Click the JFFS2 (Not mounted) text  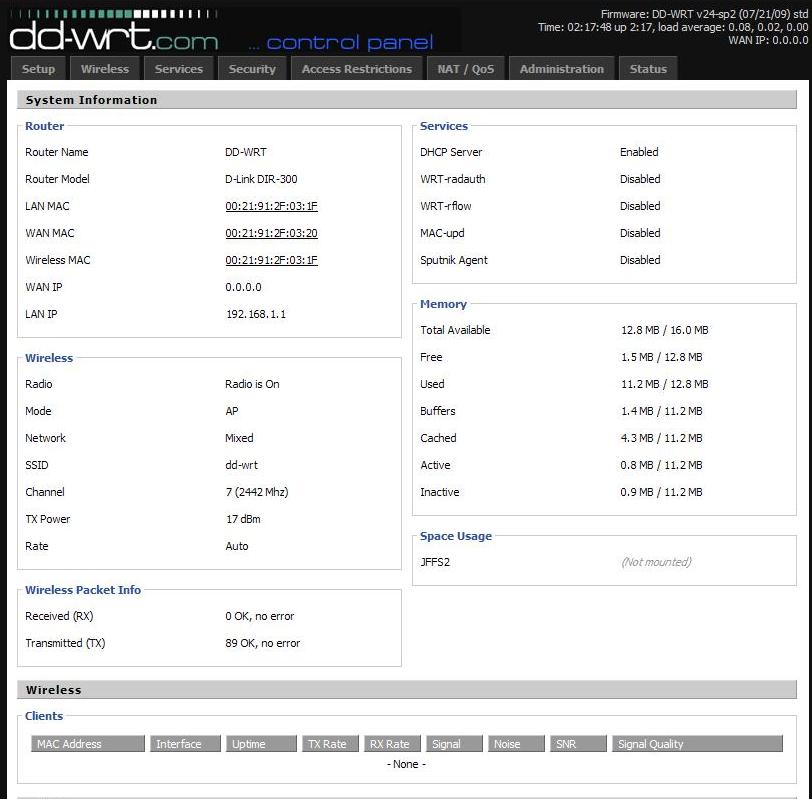click(x=656, y=562)
